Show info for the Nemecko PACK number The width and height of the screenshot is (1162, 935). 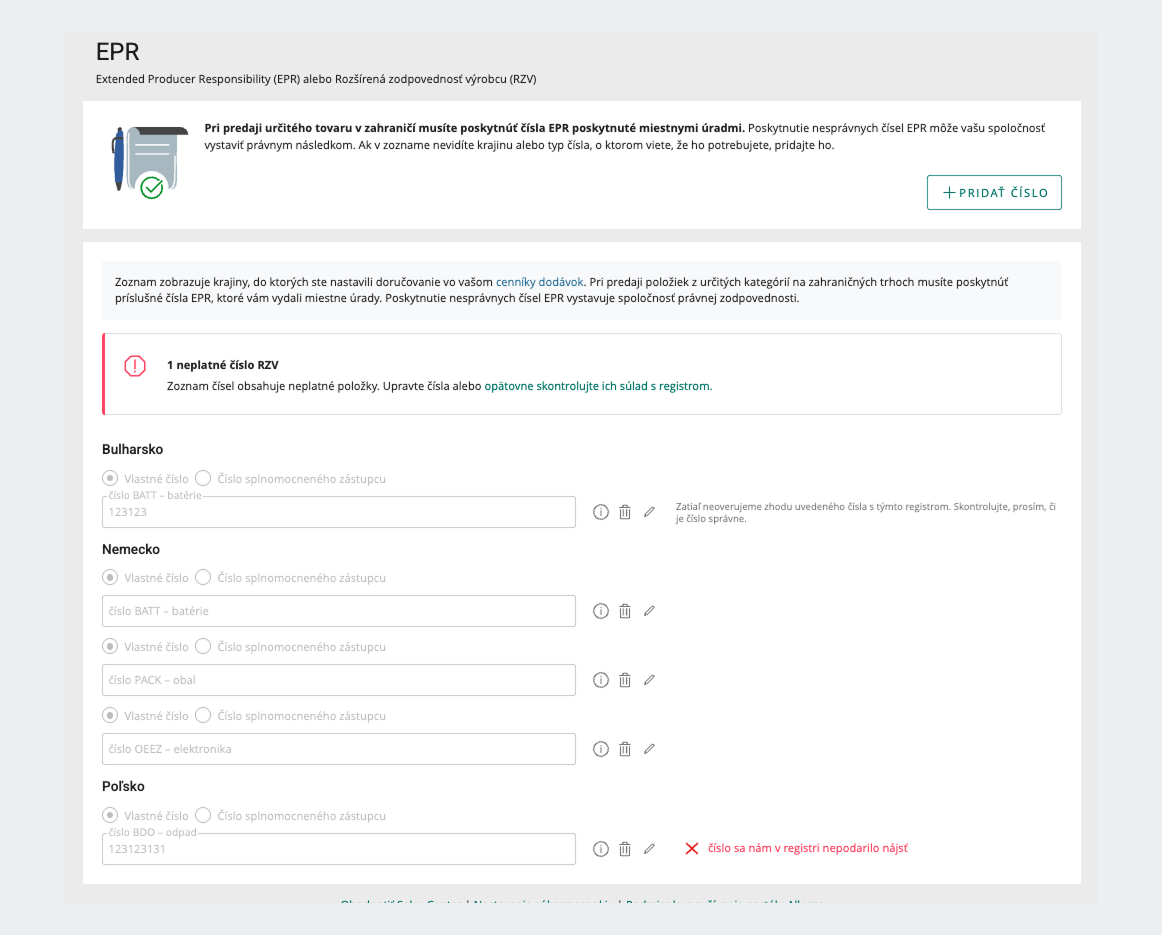point(601,680)
